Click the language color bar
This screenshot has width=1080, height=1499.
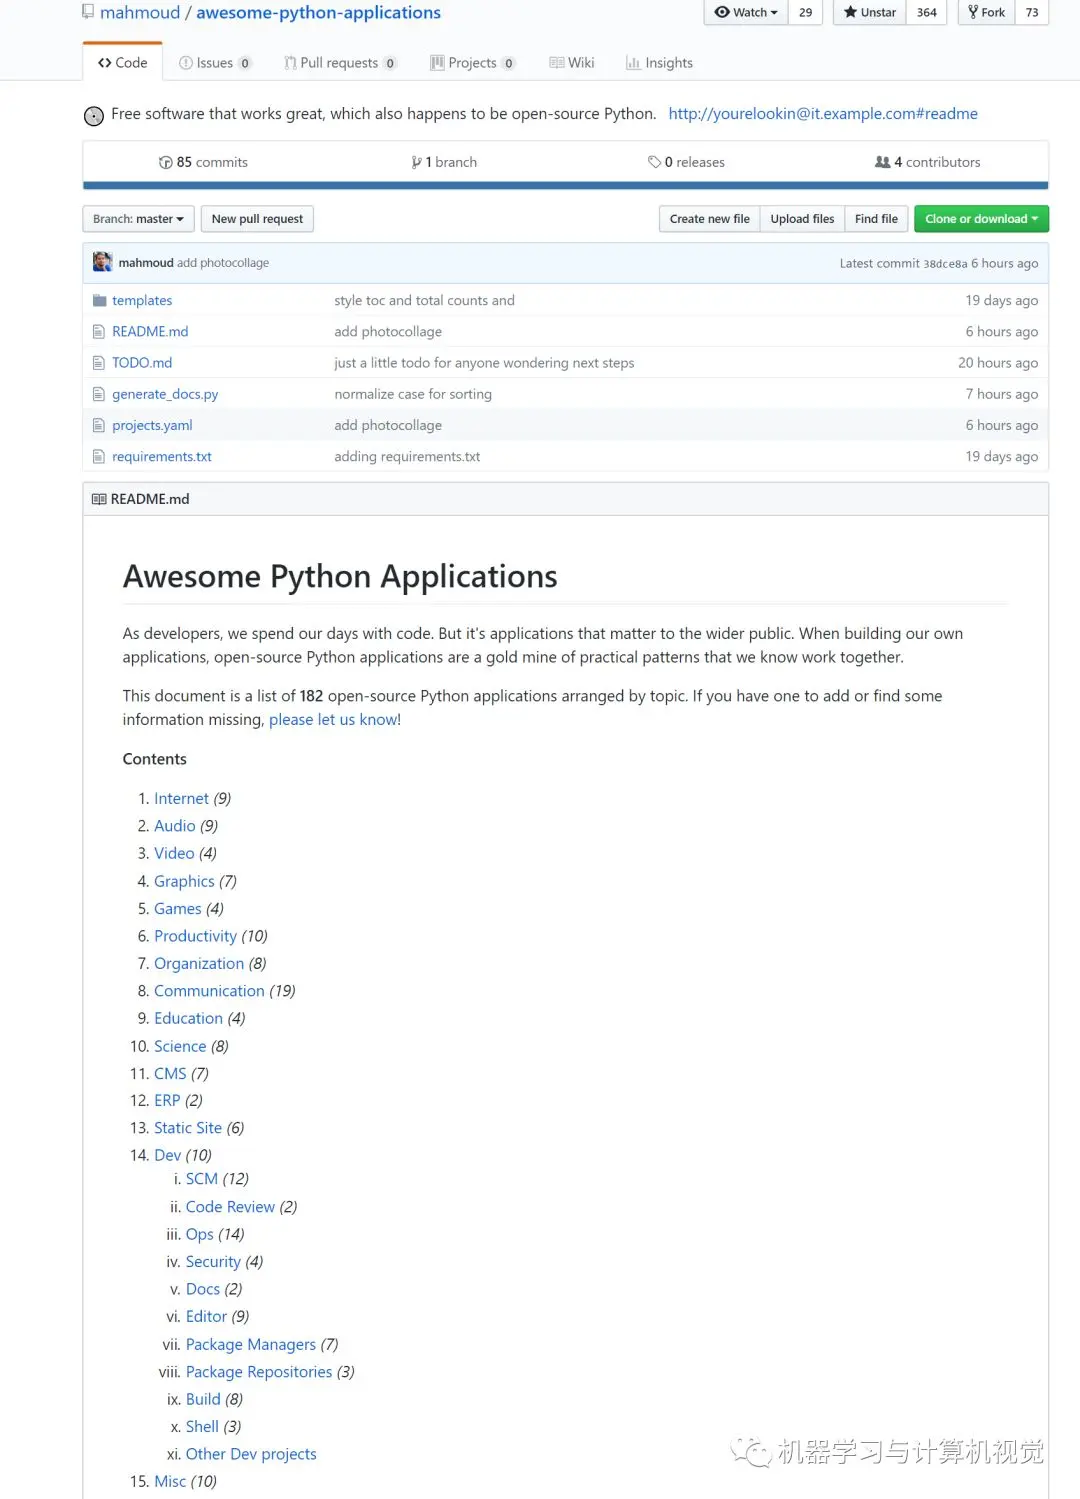(565, 185)
